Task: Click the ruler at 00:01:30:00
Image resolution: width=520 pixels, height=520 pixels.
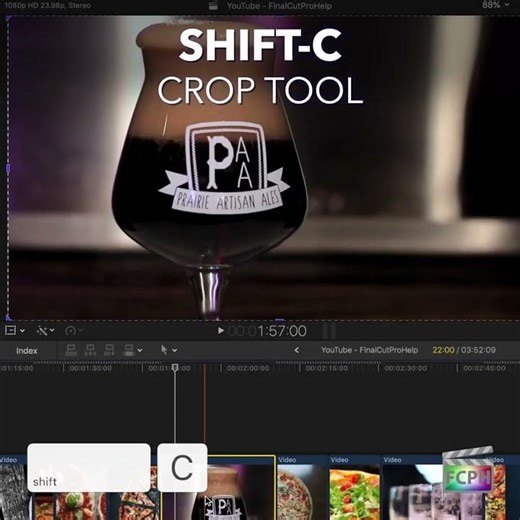Action: point(90,368)
